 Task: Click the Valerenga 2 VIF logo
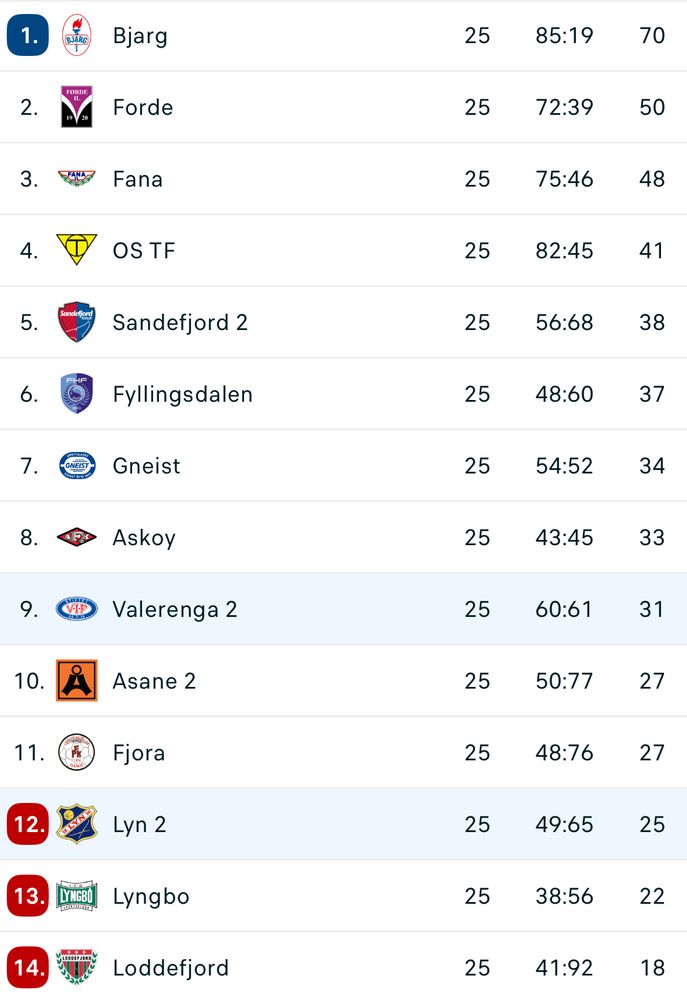tap(77, 609)
